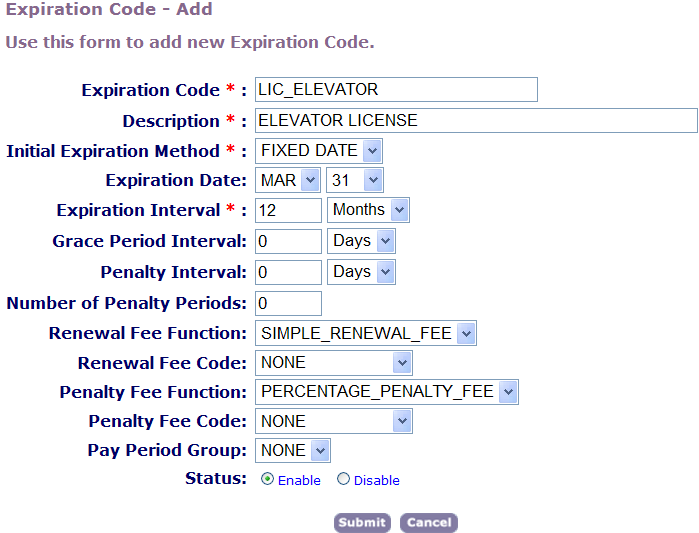Click the Submit button
This screenshot has width=699, height=533.
(x=362, y=522)
